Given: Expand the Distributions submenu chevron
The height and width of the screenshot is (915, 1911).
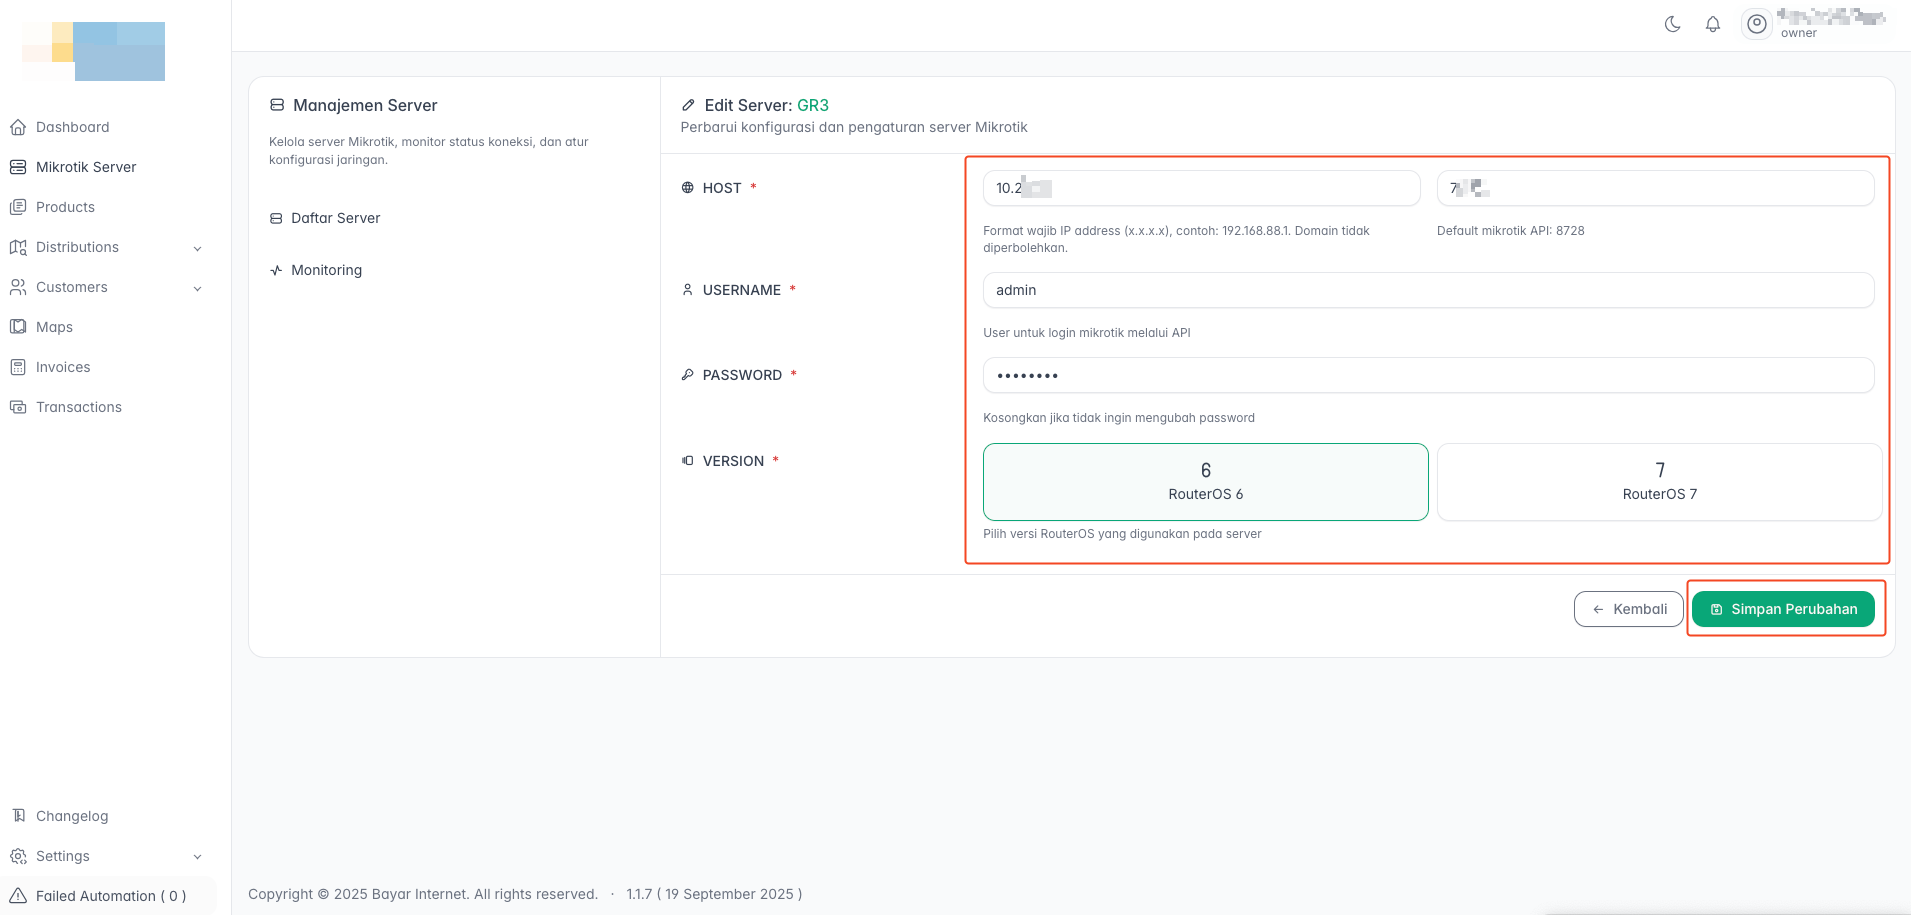Looking at the screenshot, I should (x=197, y=248).
